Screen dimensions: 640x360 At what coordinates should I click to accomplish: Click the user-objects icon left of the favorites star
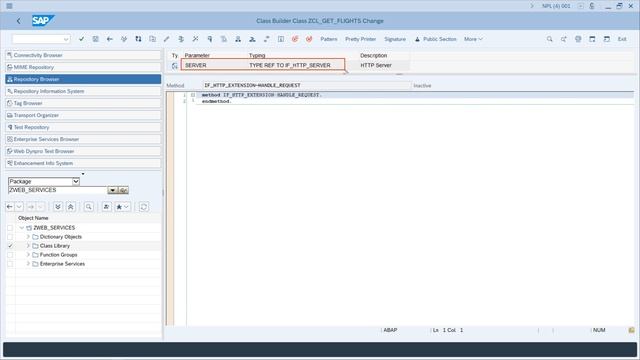107,207
